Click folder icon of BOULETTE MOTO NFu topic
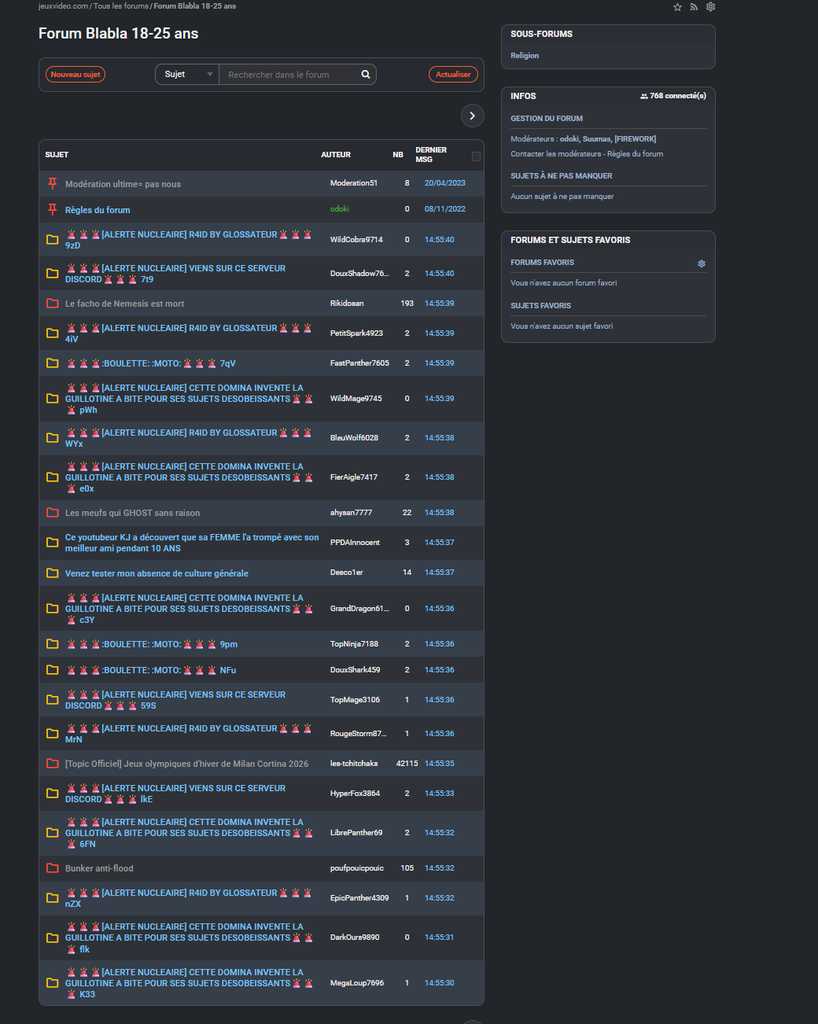818x1024 pixels. pyautogui.click(x=52, y=670)
